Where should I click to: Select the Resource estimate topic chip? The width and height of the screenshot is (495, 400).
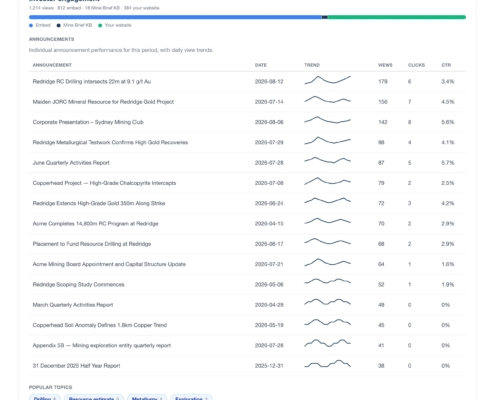[94, 398]
